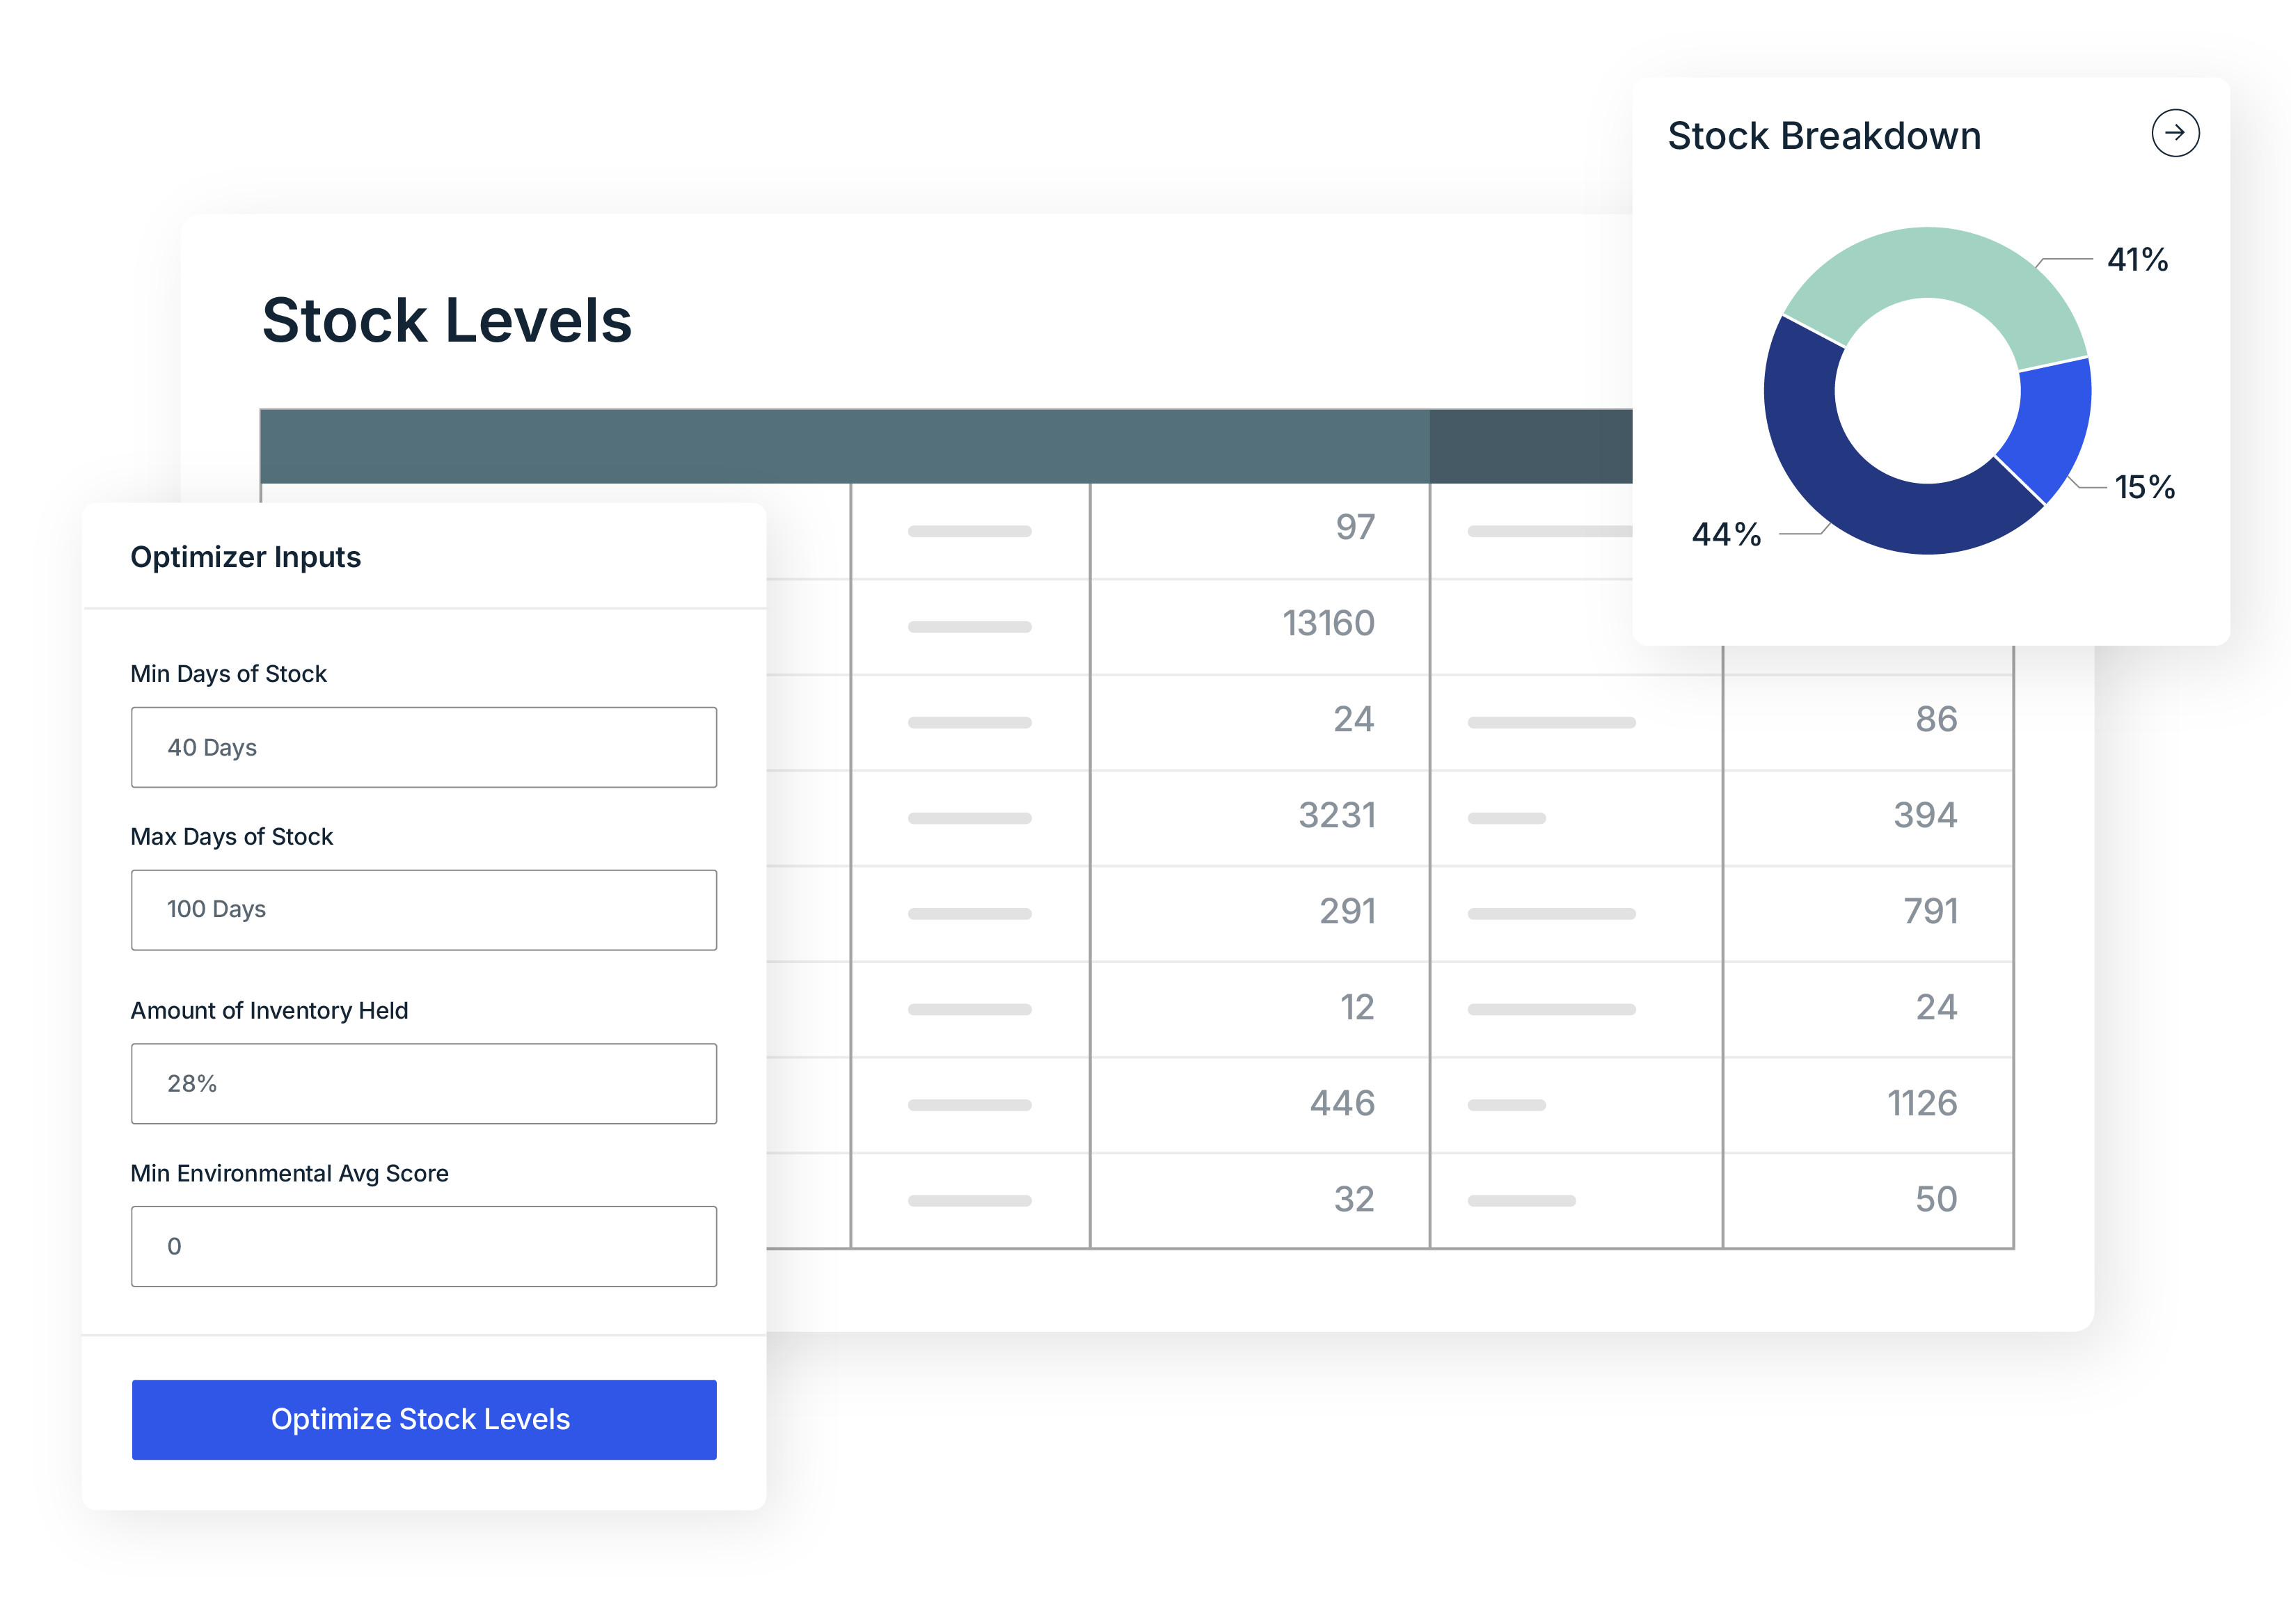Click the Amount of Inventory Held label
The width and height of the screenshot is (2291, 1624).
(269, 1011)
